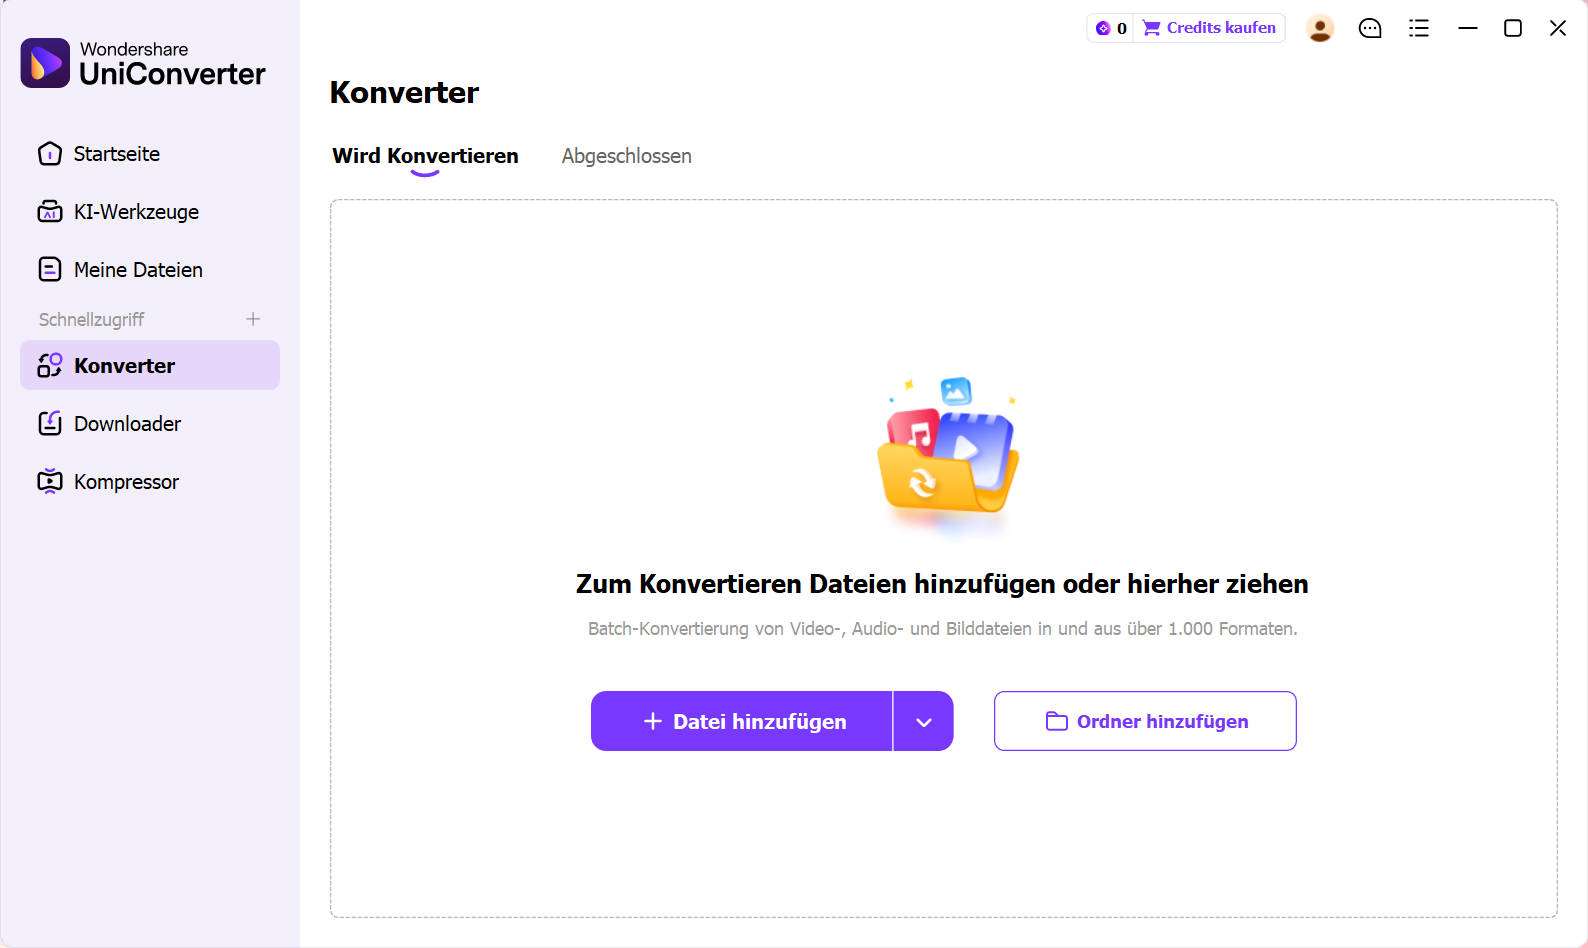Maximize the UniConverter window
This screenshot has height=948, width=1588.
1513,28
